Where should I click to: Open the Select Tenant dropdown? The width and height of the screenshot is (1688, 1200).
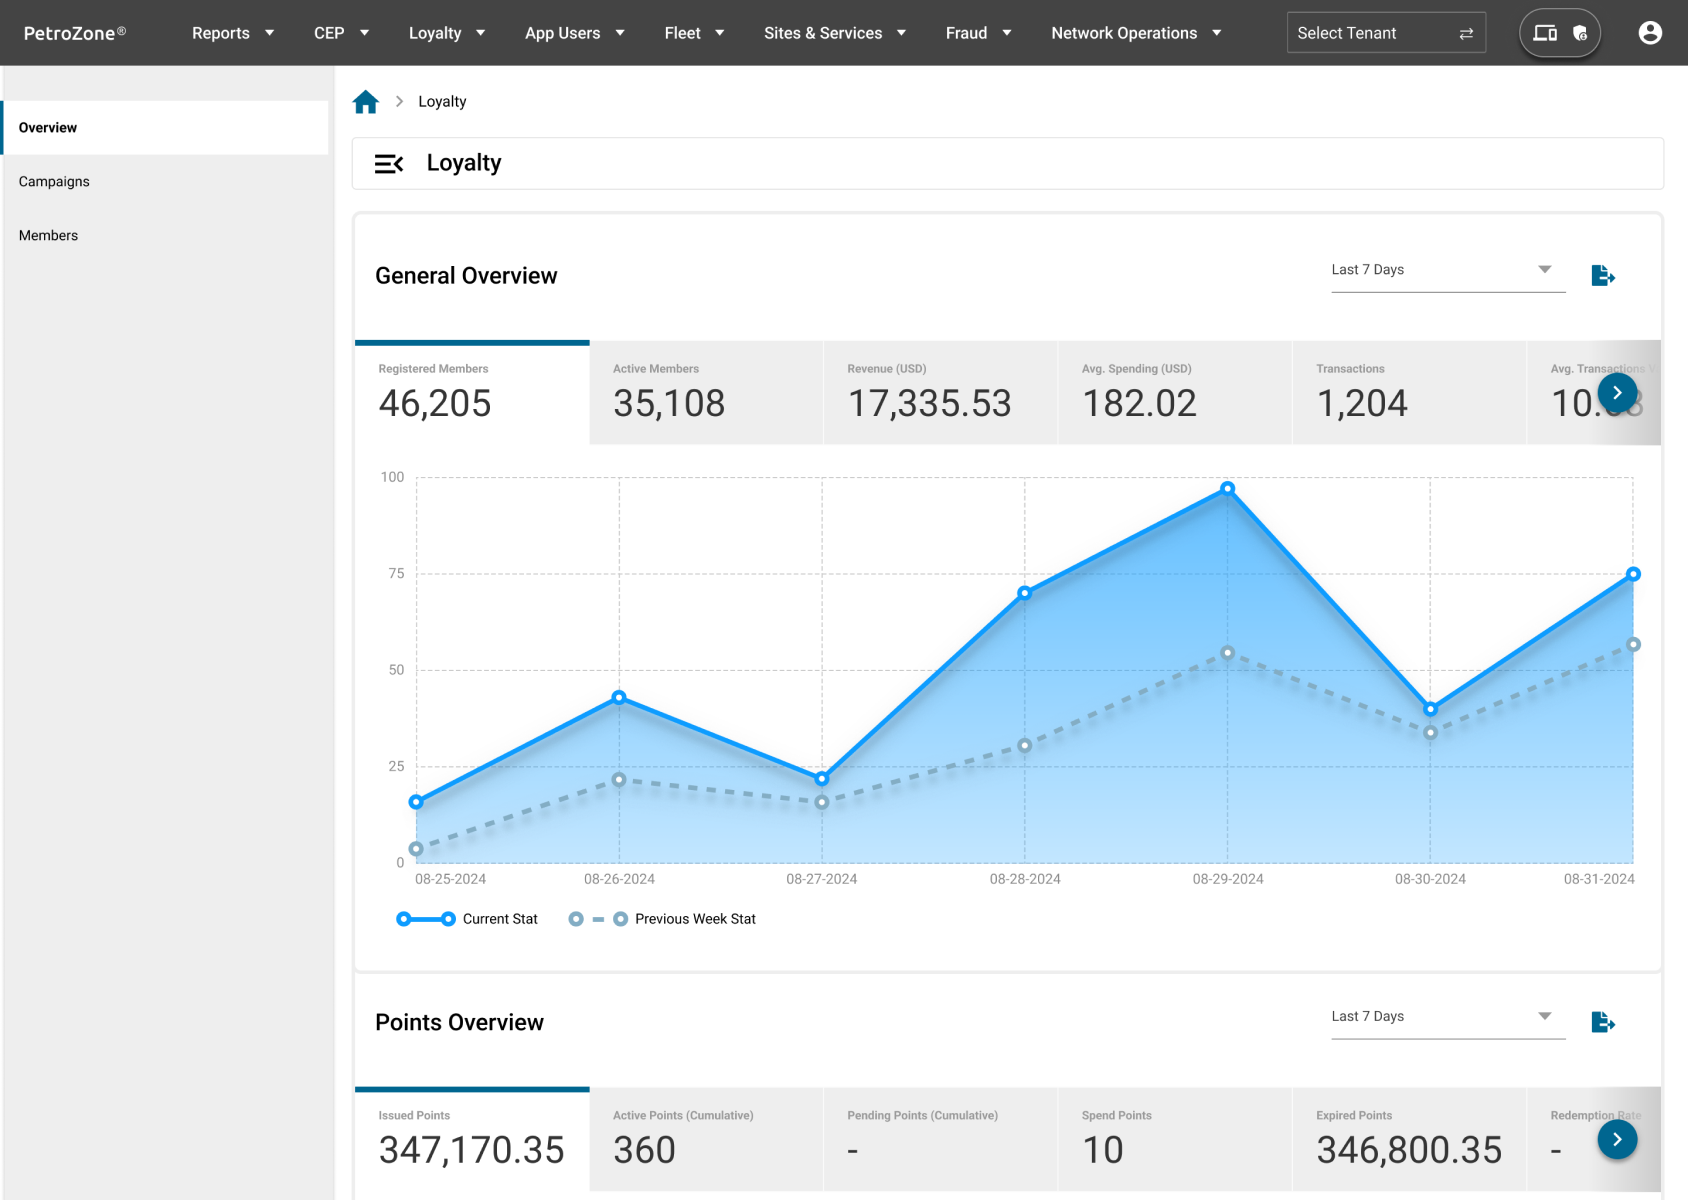pos(1385,33)
